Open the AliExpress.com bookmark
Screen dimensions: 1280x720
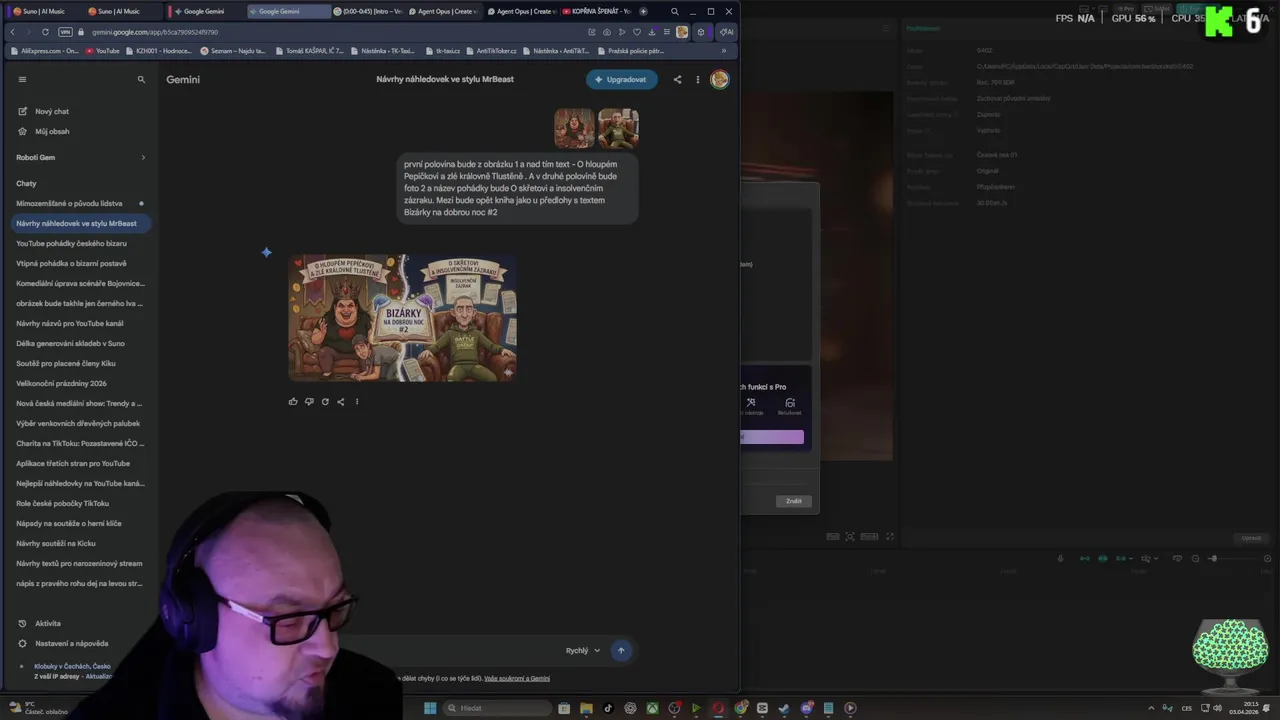(44, 50)
